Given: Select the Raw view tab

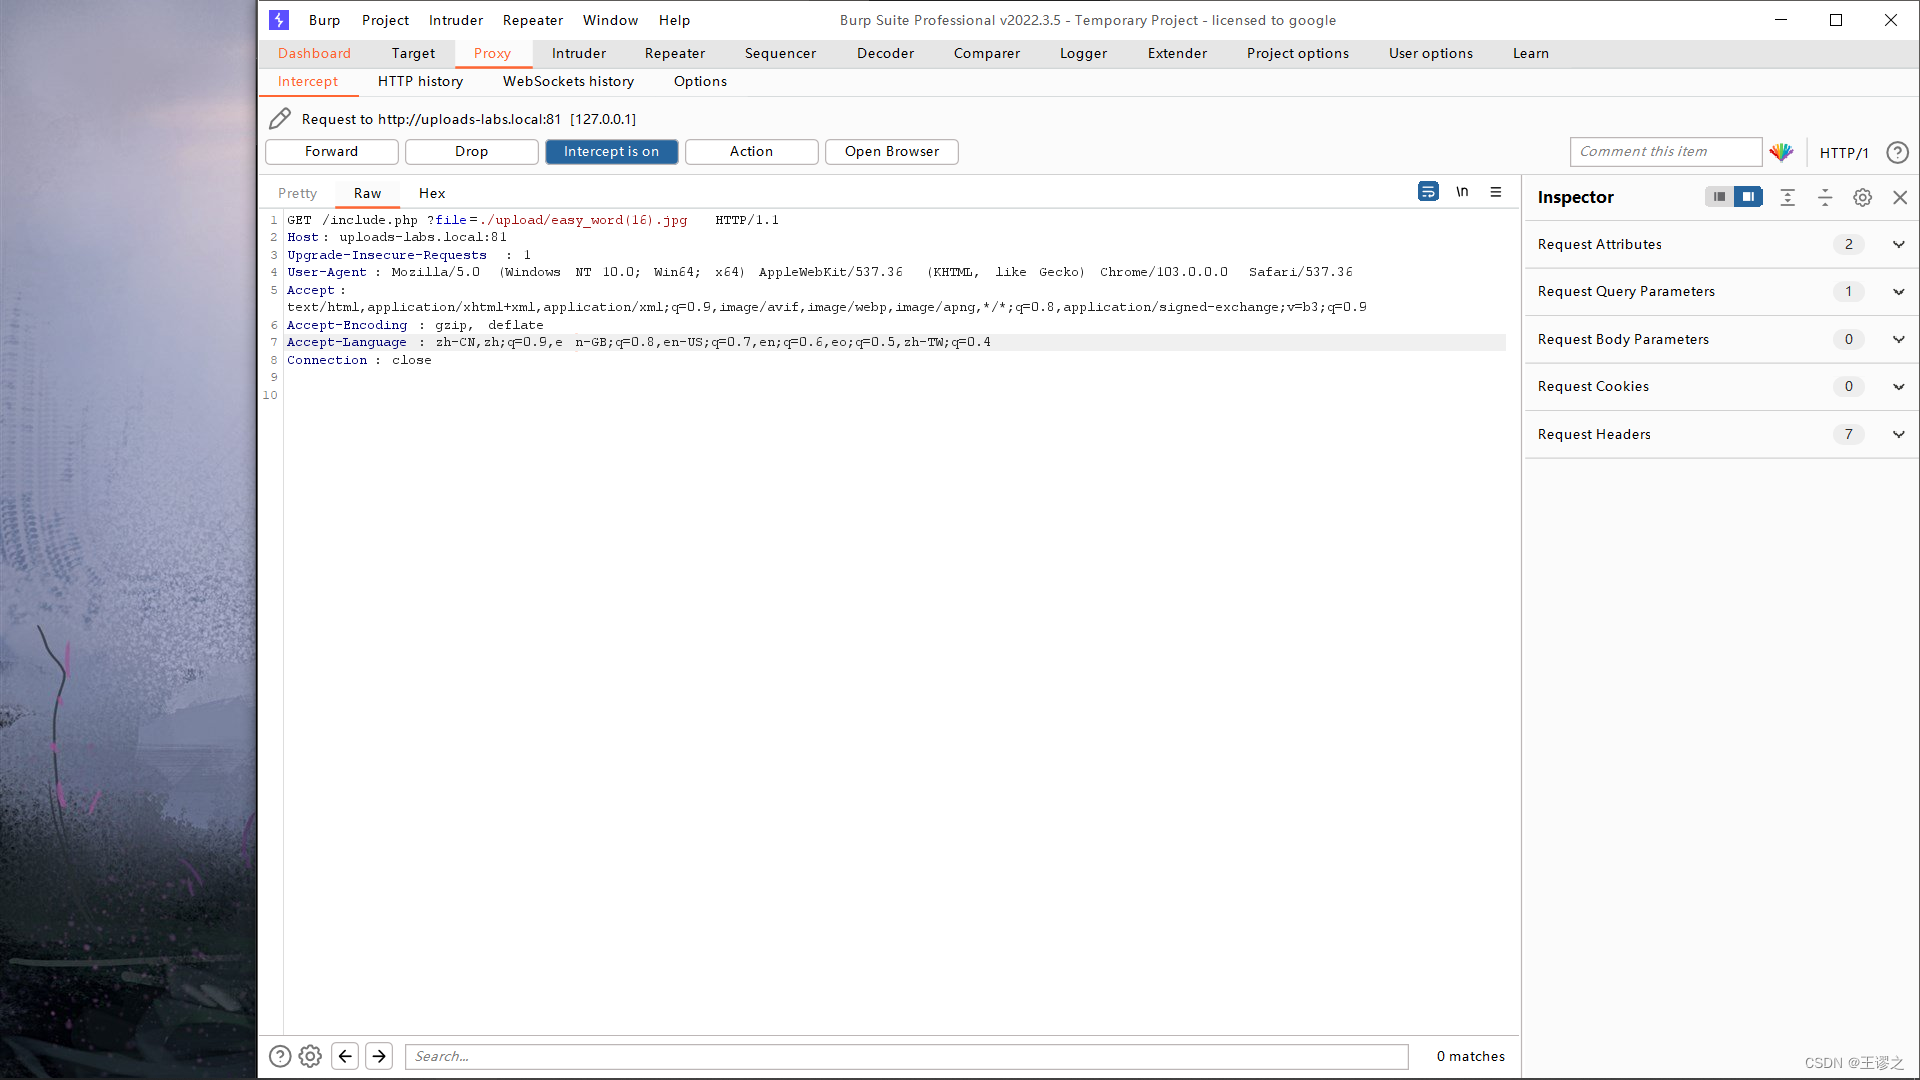Looking at the screenshot, I should coord(367,194).
